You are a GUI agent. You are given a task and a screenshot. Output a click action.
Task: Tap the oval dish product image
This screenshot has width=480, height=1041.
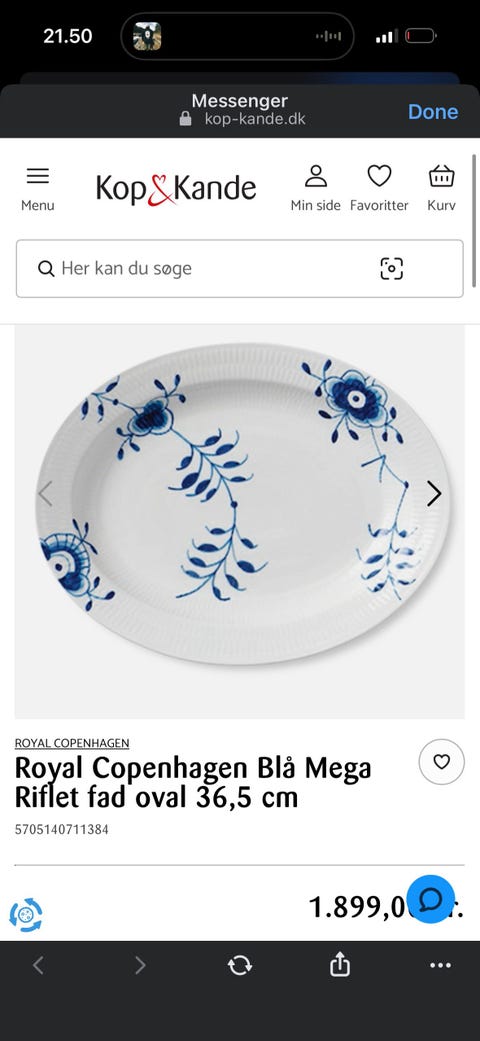tap(240, 522)
